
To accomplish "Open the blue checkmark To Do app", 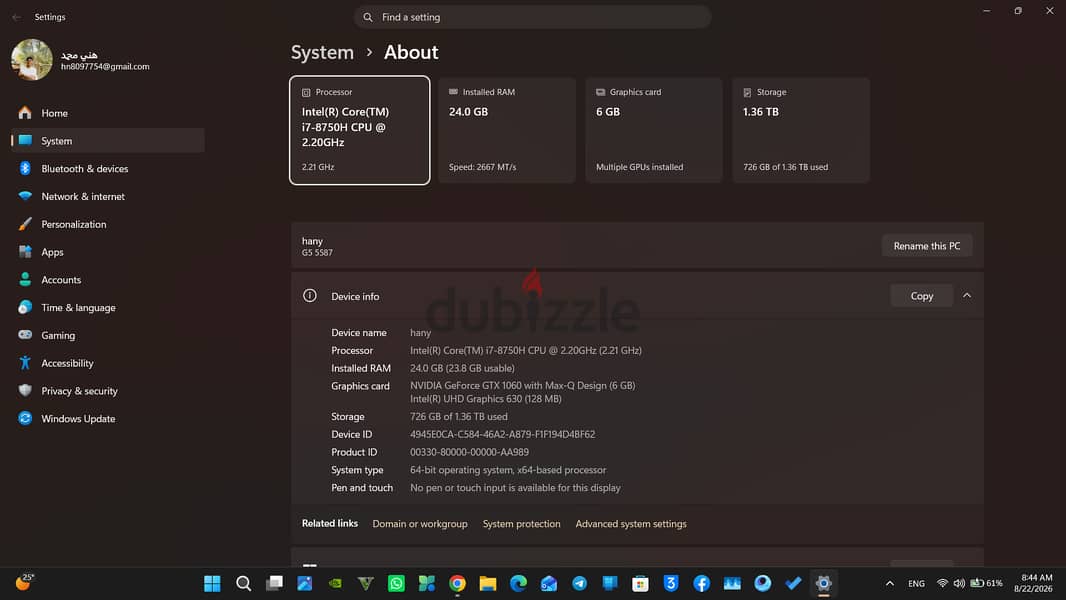I will (793, 583).
